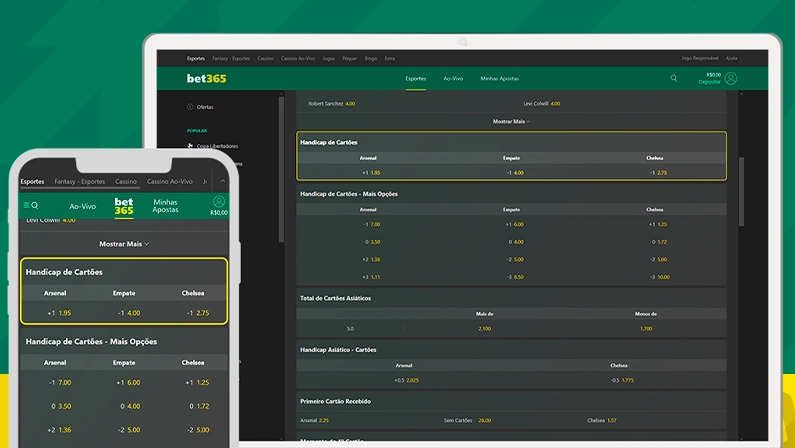Tap Chelsea 0 1.72 on the phone
795x448 pixels.
(x=199, y=406)
